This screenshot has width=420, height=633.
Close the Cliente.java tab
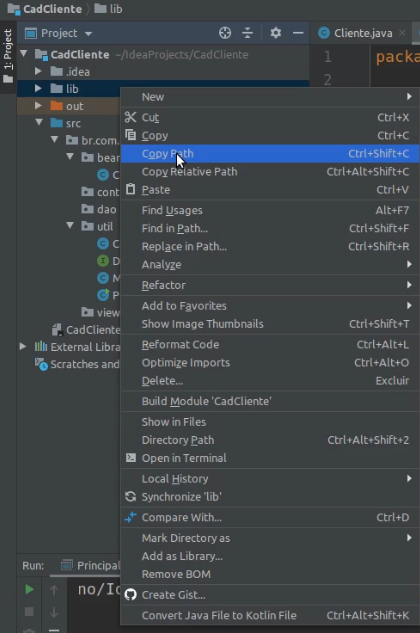coord(402,33)
